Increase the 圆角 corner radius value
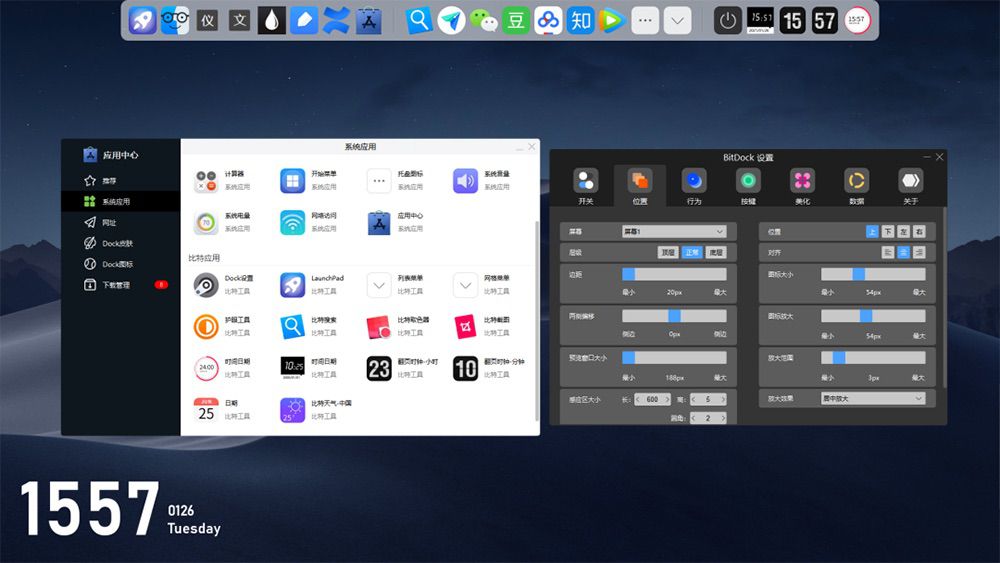This screenshot has height=563, width=1000. click(x=723, y=418)
